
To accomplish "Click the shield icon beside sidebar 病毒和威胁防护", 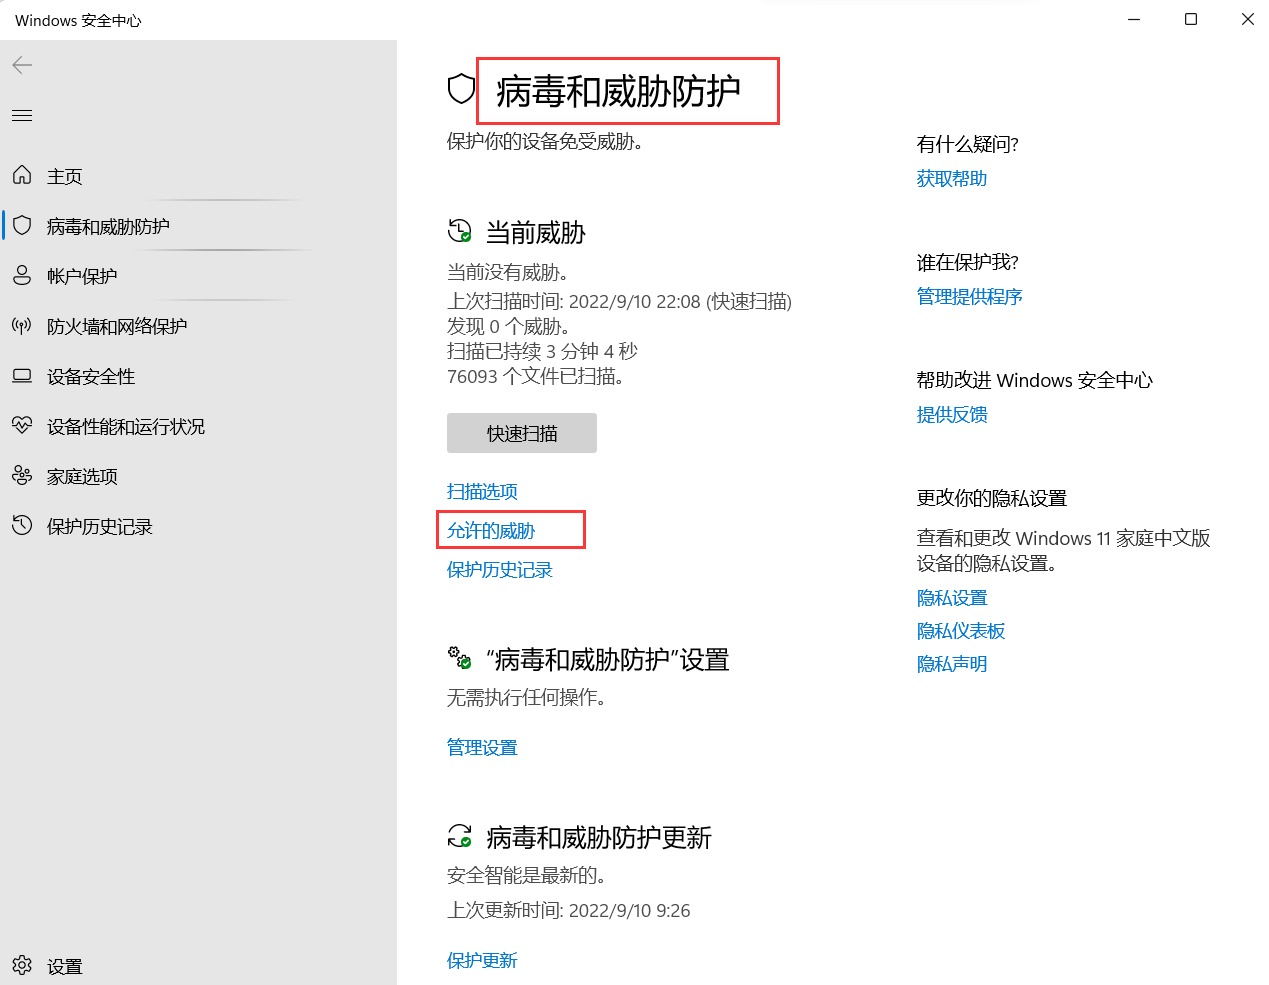I will coord(22,226).
